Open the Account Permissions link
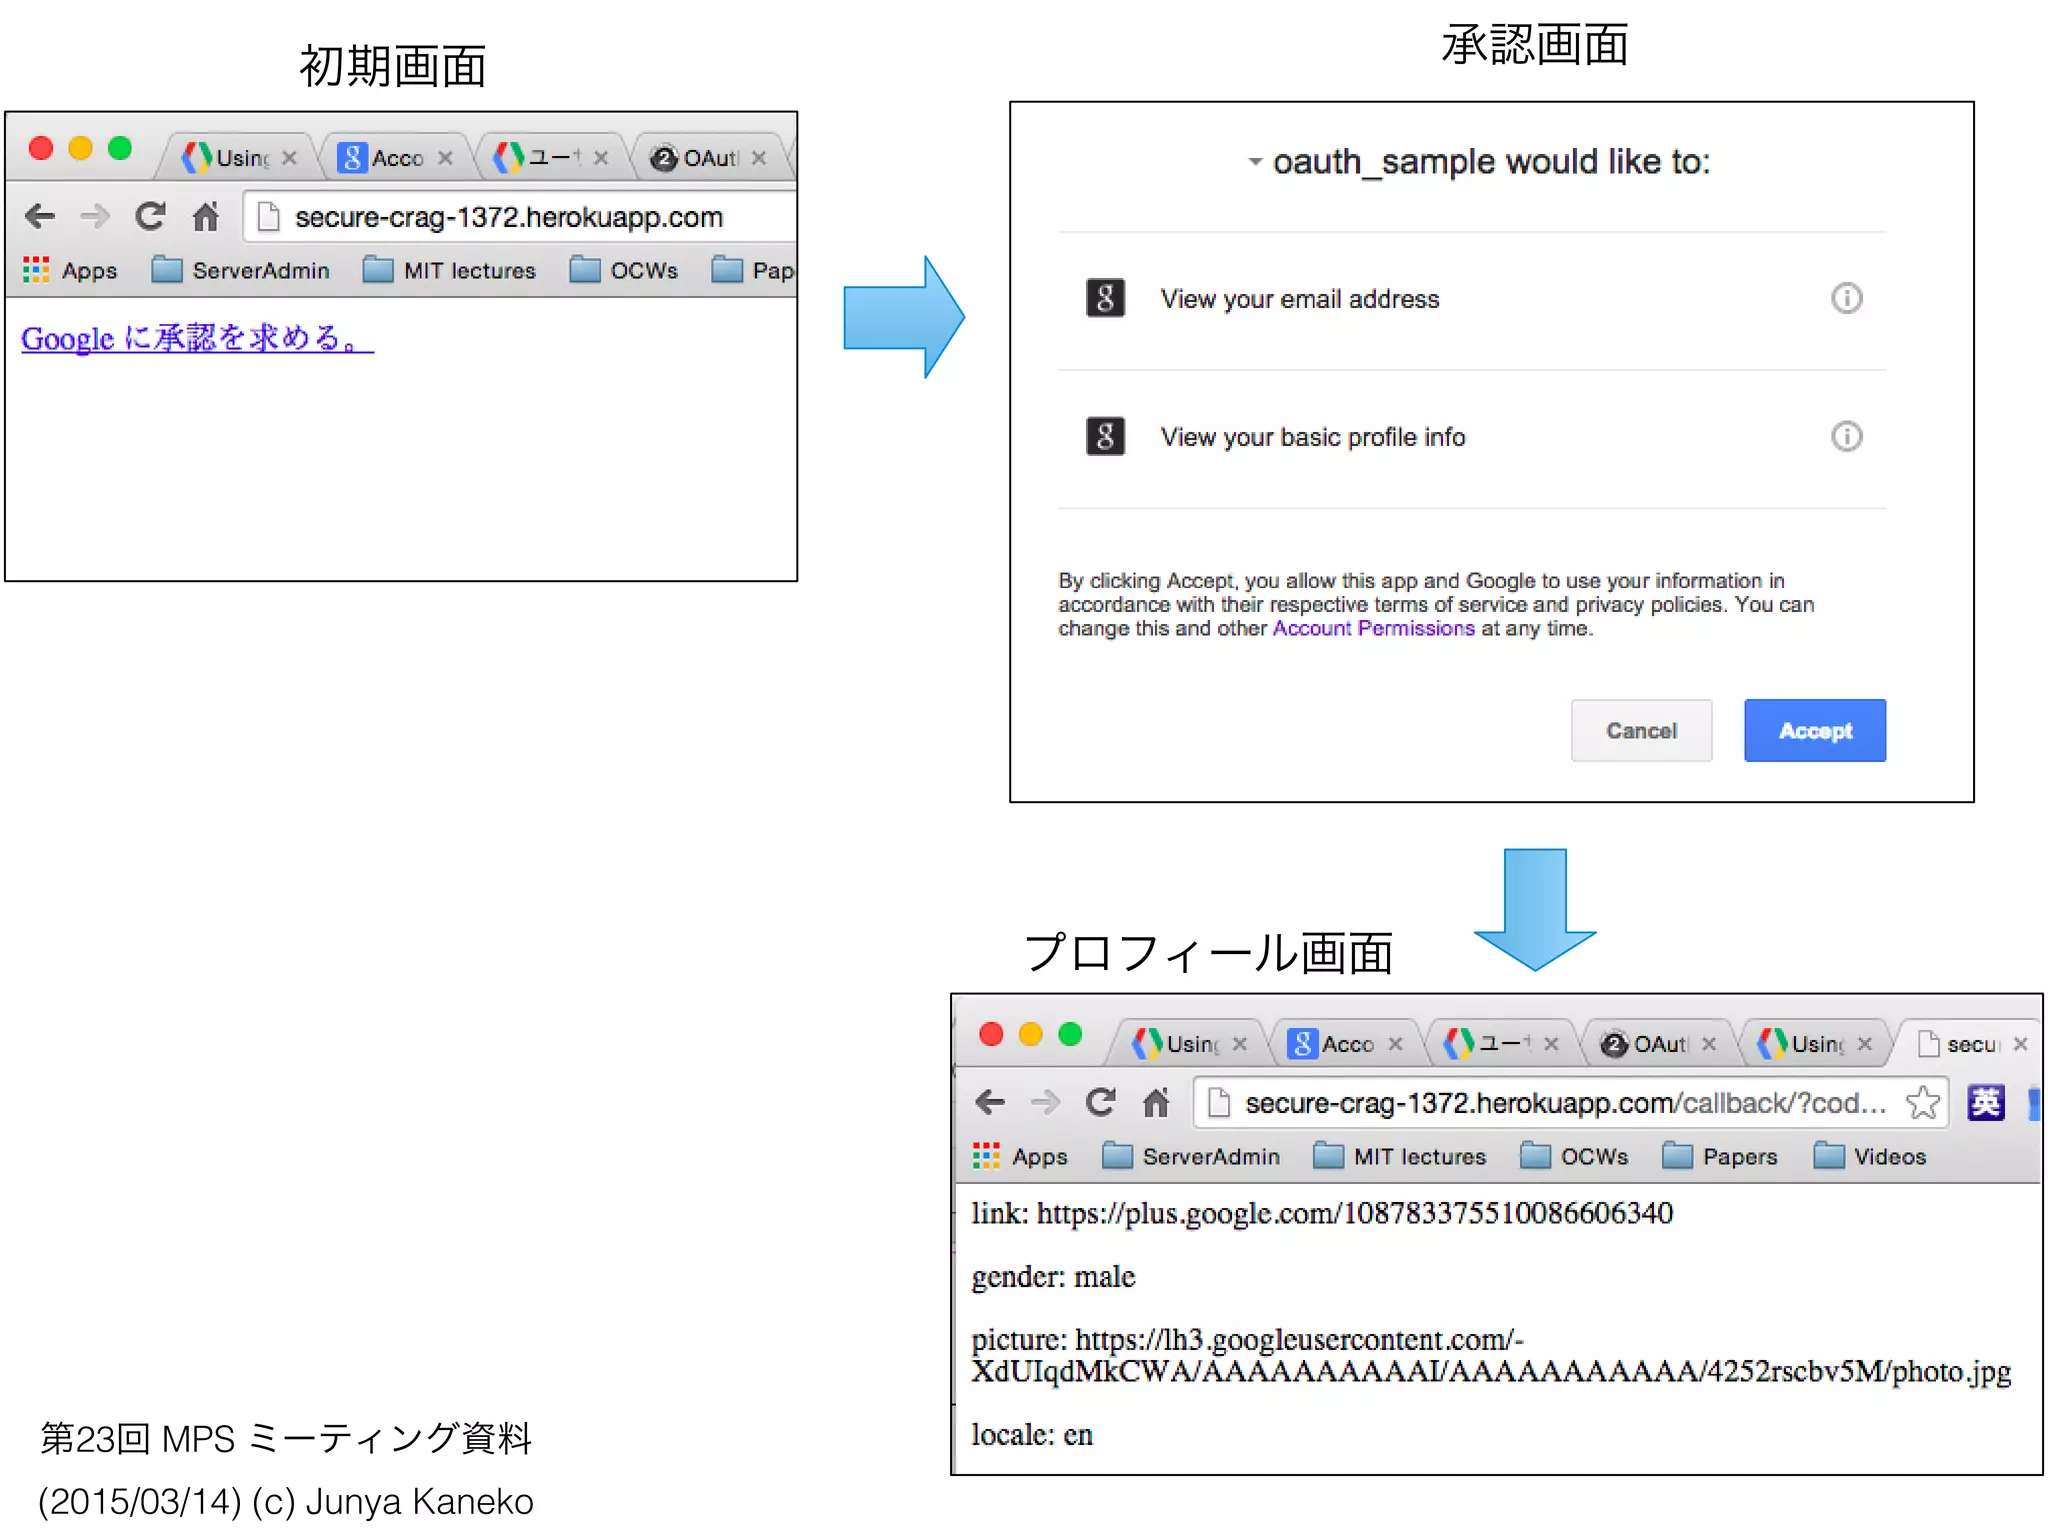The width and height of the screenshot is (2048, 1536). (x=1372, y=628)
